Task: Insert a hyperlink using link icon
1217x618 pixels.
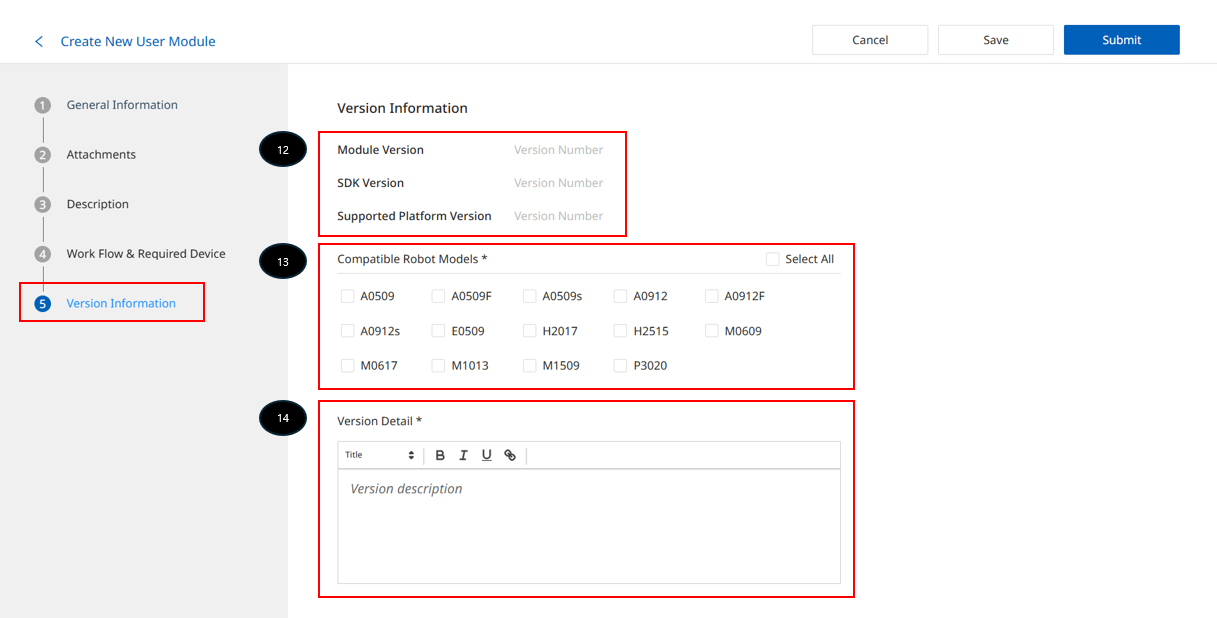Action: (x=510, y=455)
